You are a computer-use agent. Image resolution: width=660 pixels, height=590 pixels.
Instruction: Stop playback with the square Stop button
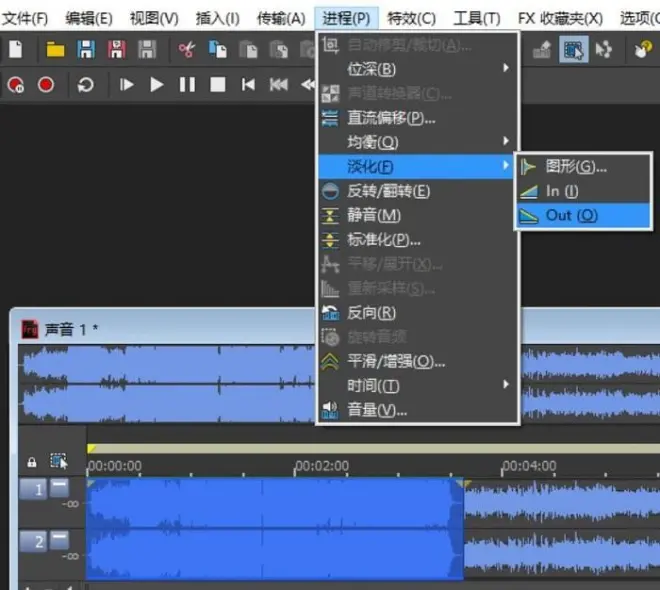[x=218, y=85]
